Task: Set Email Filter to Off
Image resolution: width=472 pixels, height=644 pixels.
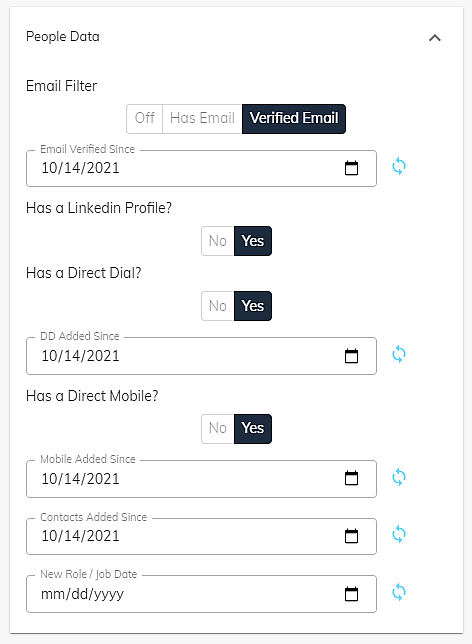Action: pos(145,119)
